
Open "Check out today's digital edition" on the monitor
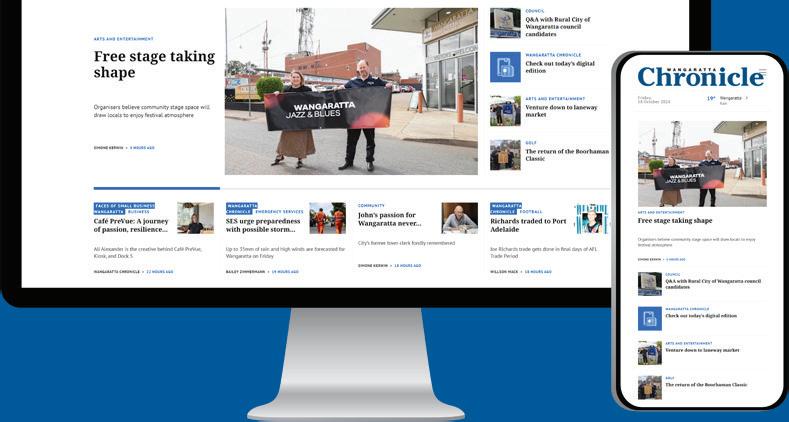560,67
